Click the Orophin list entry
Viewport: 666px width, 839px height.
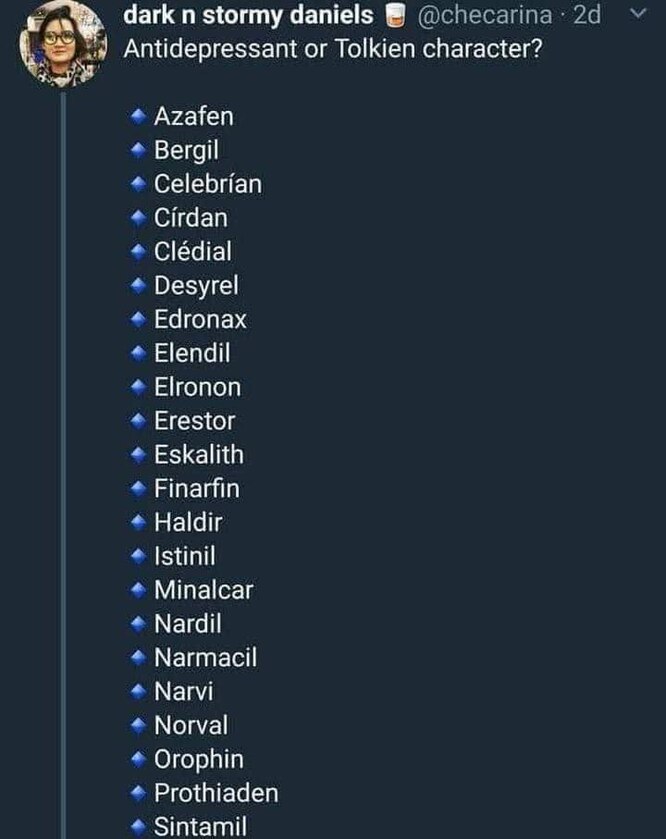point(198,759)
